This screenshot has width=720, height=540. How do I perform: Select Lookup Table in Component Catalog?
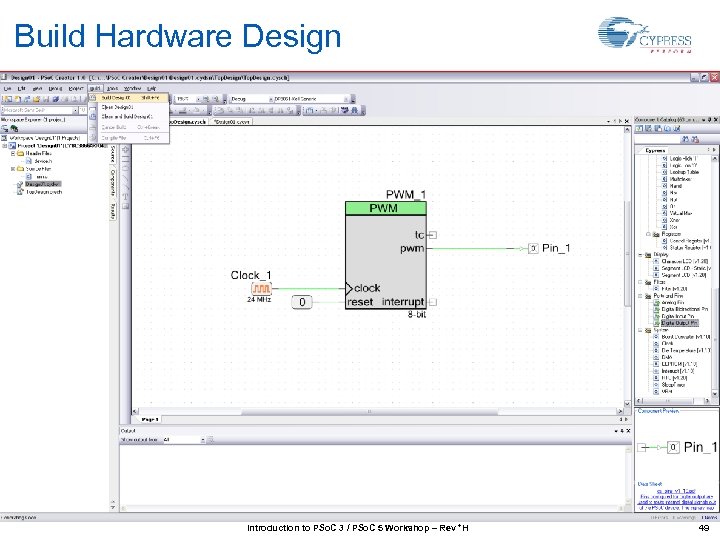(684, 172)
